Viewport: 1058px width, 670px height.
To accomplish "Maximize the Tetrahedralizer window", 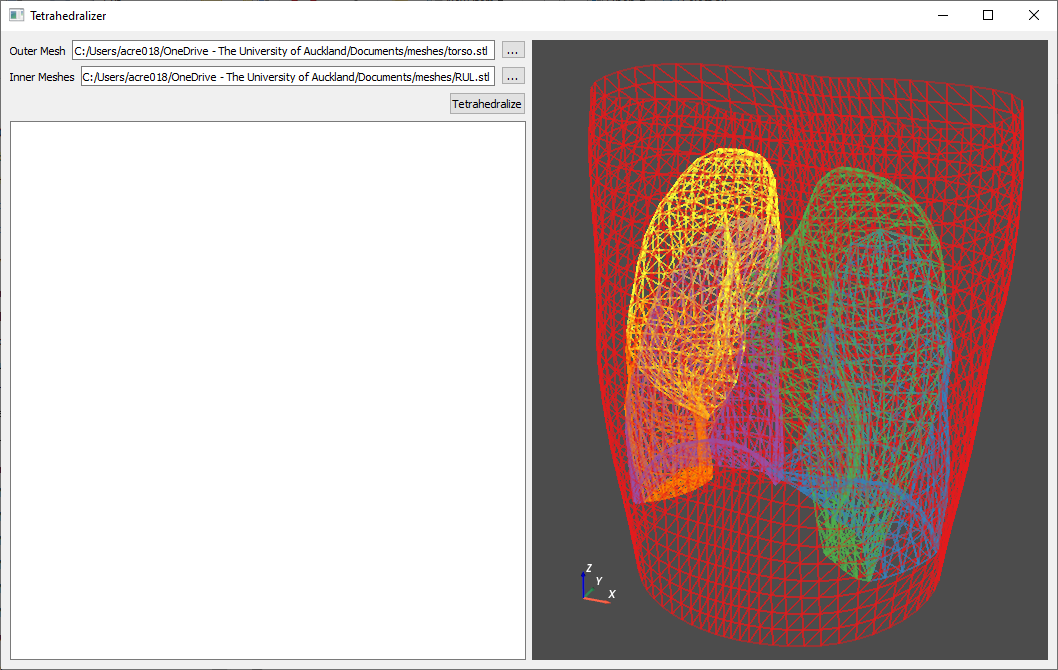I will [x=987, y=15].
